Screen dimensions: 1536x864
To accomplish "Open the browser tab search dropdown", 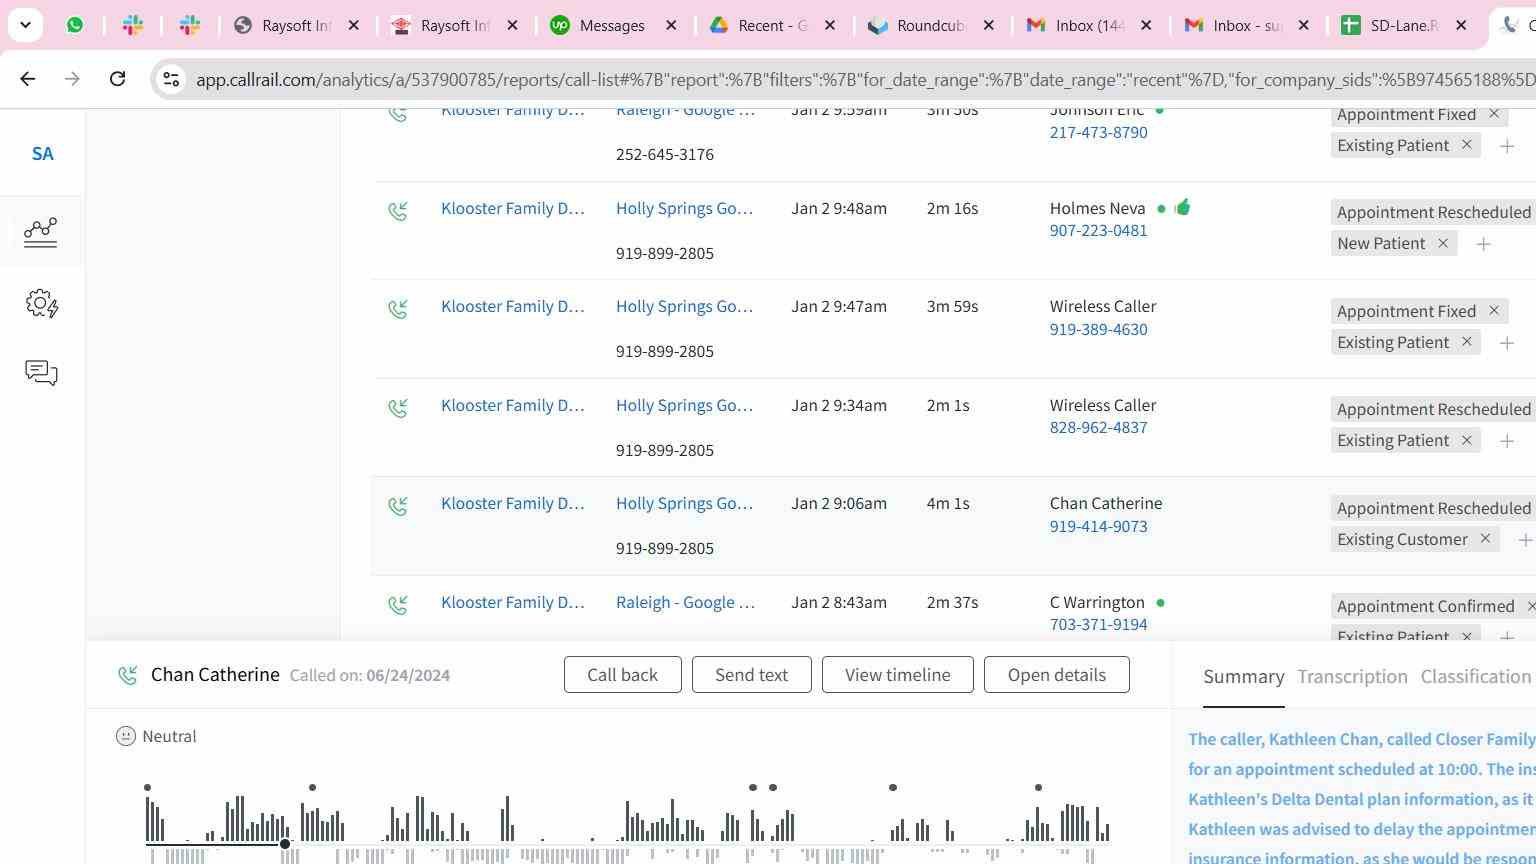I will [x=25, y=25].
